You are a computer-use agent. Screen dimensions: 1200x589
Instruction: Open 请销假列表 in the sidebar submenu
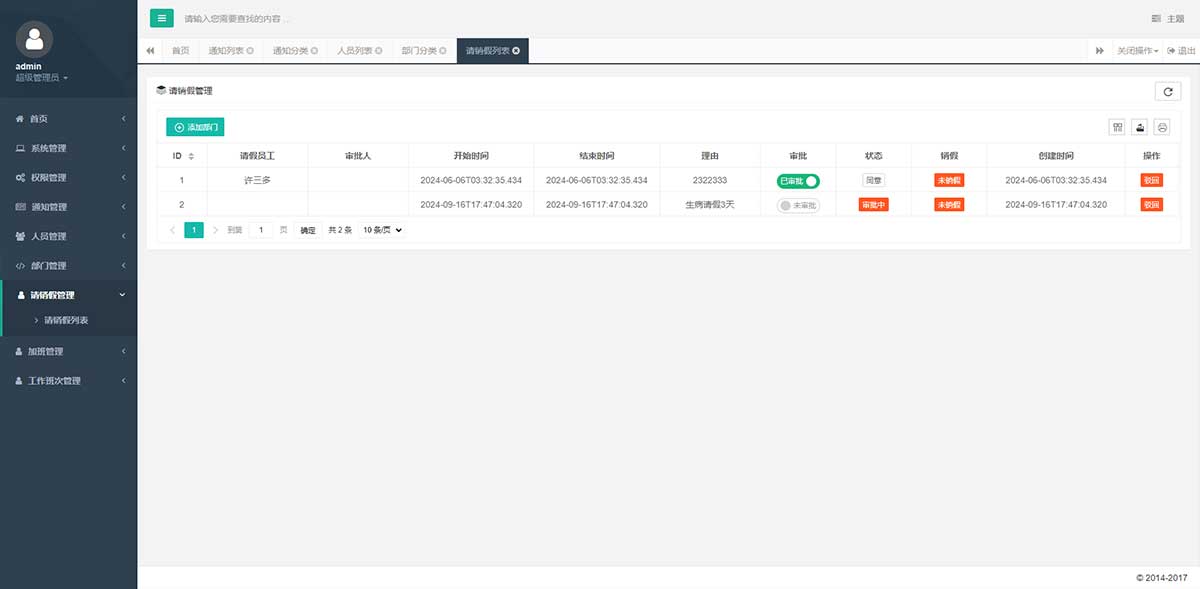coord(66,321)
